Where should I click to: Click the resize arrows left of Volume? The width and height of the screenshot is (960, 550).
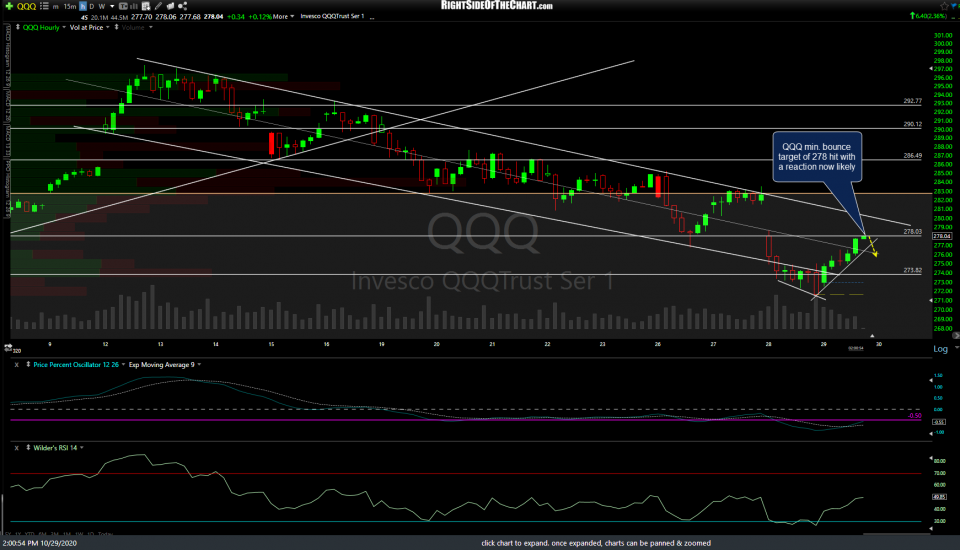116,28
